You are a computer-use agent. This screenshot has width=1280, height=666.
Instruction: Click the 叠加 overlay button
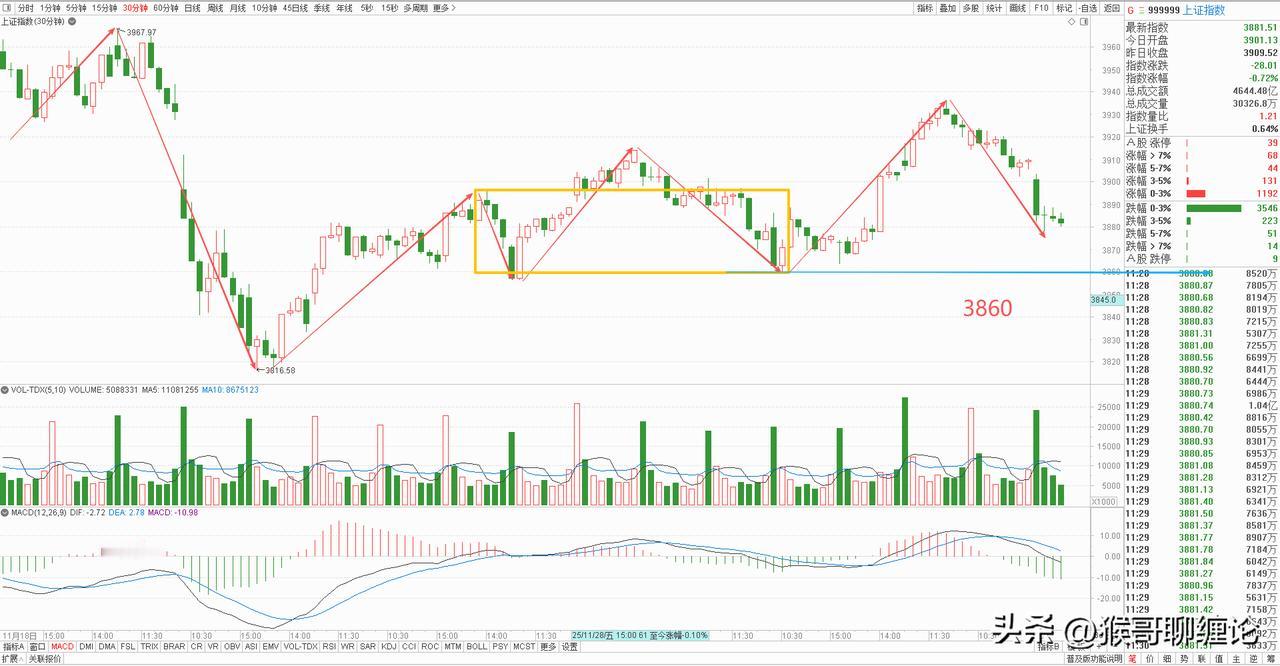tap(948, 8)
